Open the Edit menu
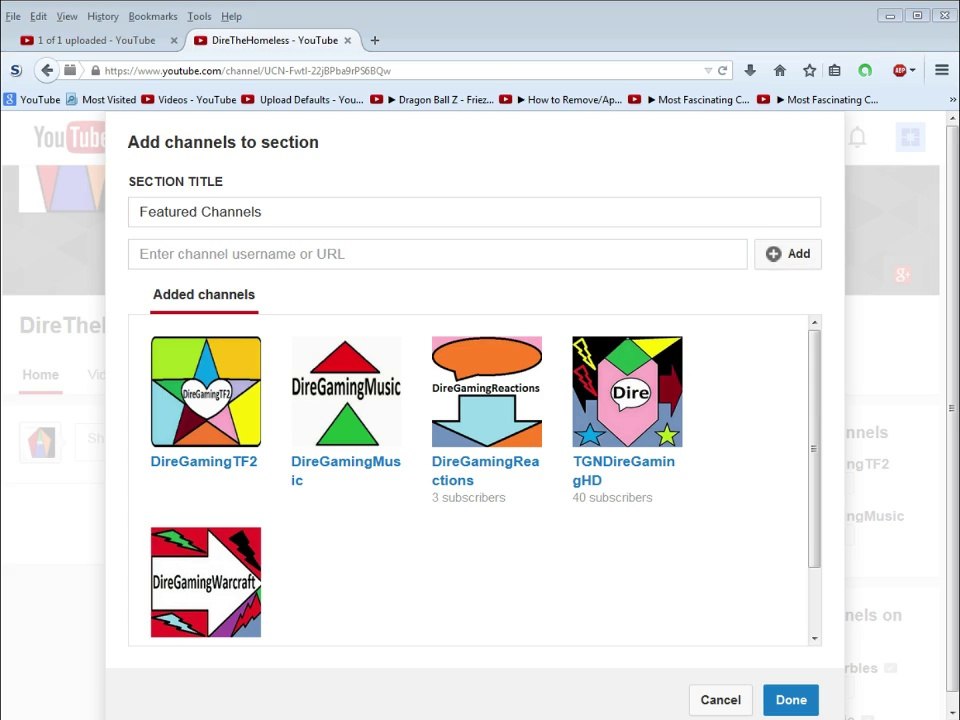This screenshot has height=720, width=960. (x=39, y=17)
